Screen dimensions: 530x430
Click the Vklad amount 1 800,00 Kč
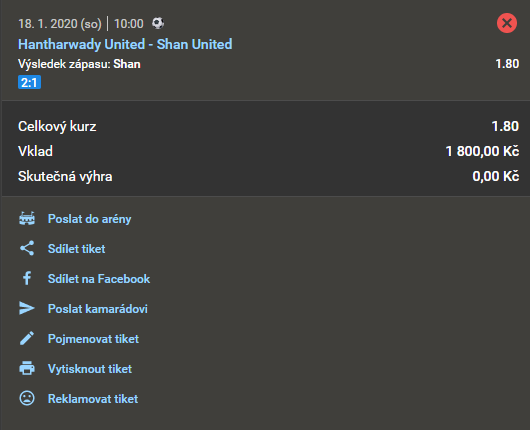pyautogui.click(x=482, y=151)
